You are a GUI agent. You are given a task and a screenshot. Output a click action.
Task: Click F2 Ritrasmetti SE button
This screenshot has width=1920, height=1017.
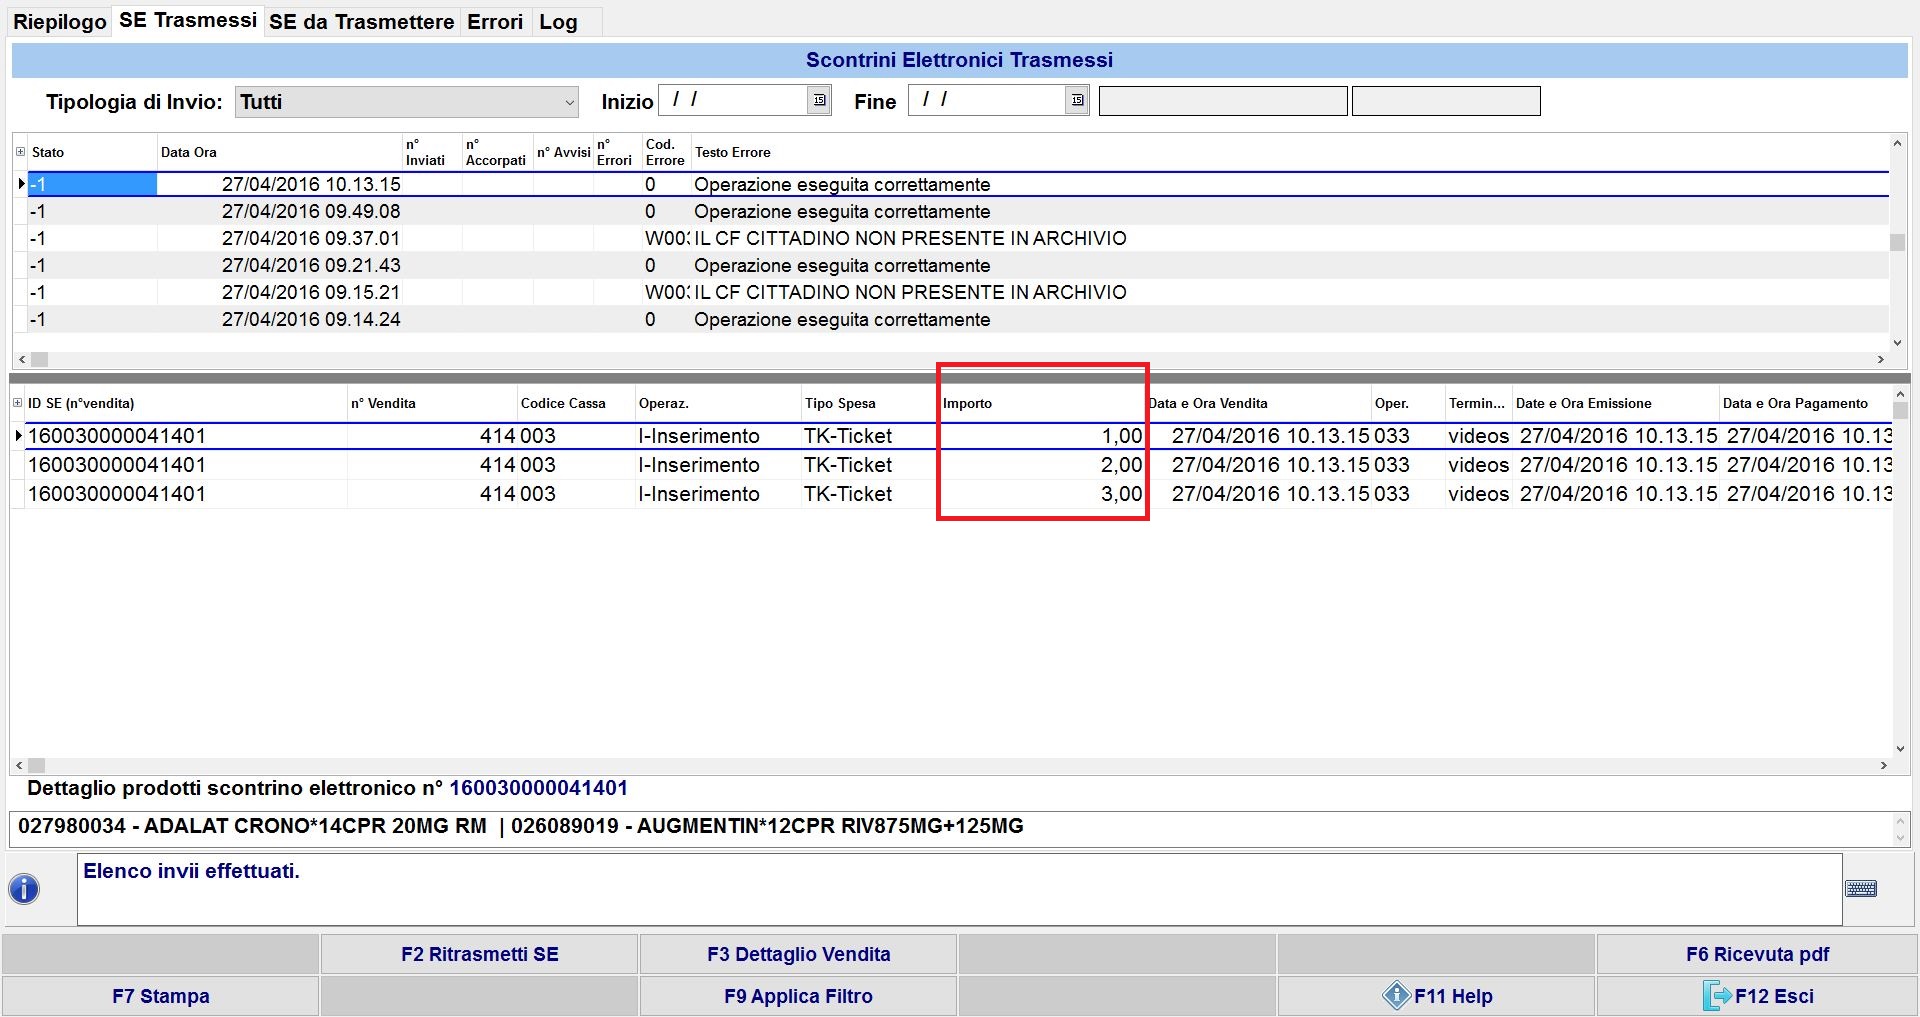tap(479, 954)
